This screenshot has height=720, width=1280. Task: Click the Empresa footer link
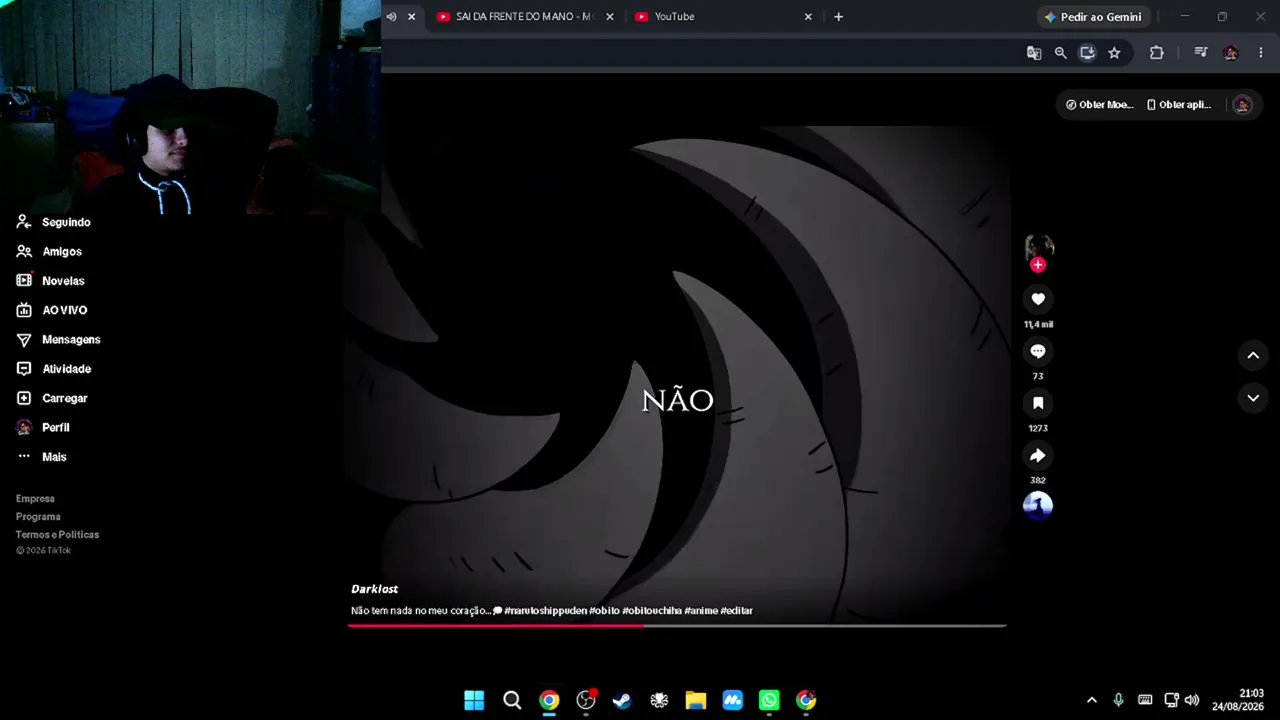tap(35, 499)
